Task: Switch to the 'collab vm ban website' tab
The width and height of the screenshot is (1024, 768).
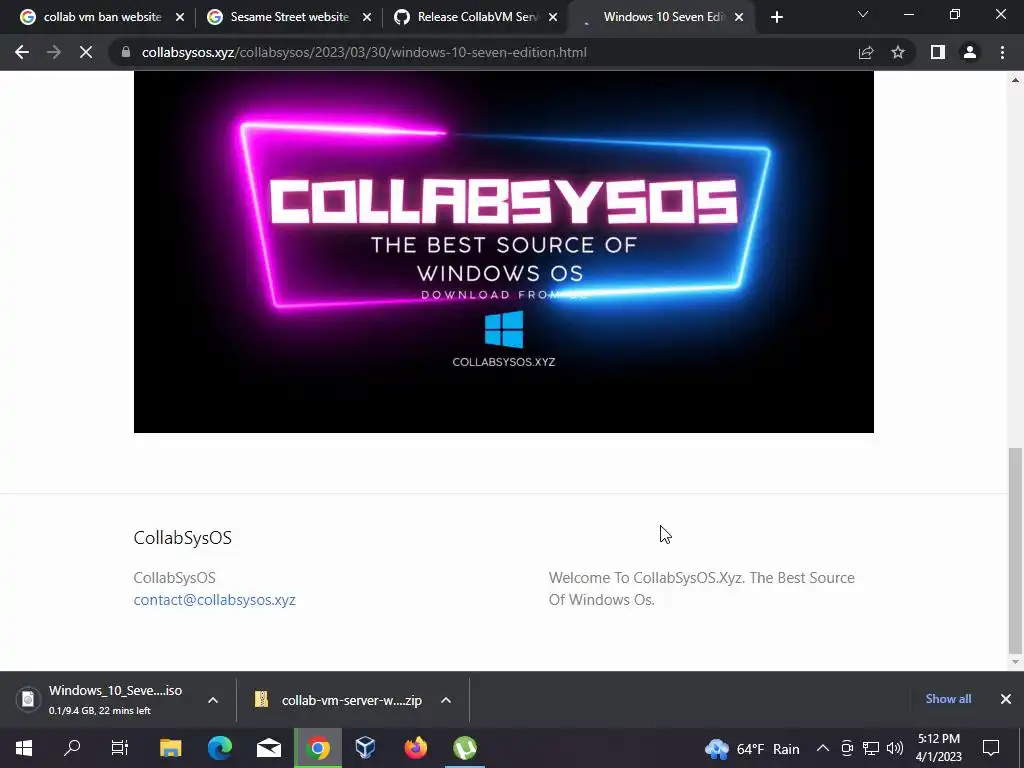Action: [102, 17]
